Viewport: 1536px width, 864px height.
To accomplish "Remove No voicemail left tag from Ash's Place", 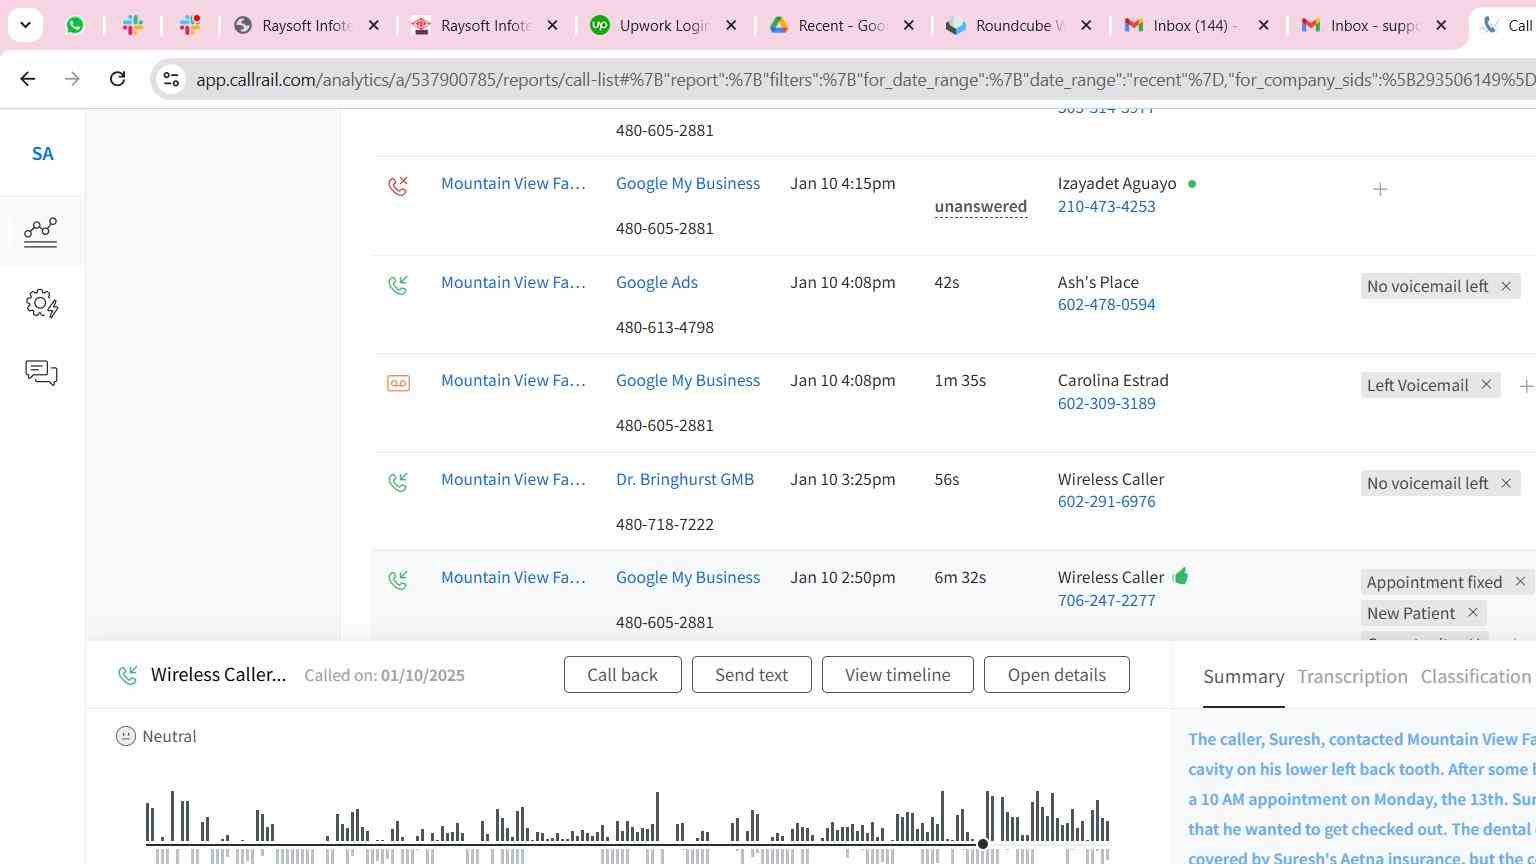I will [1505, 286].
